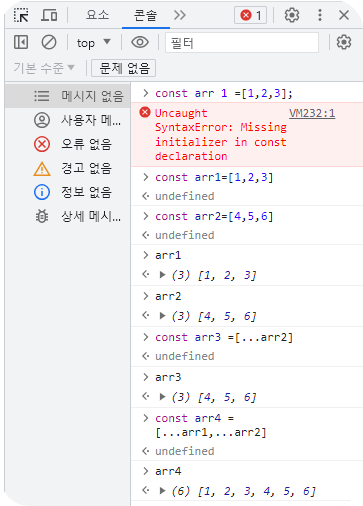Viewport: 363px width, 506px height.
Task: Click the text [...arr1,...arr2]
Action: pos(211,433)
